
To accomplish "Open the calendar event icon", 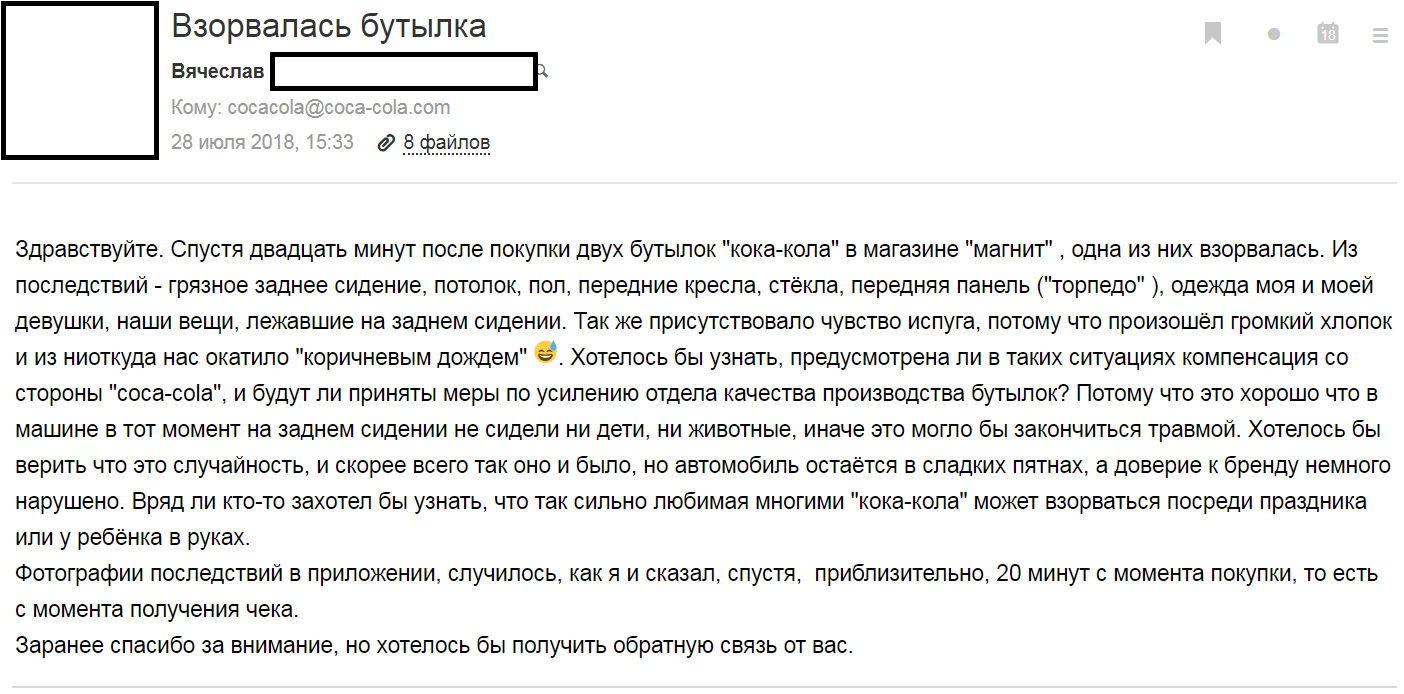I will (1327, 33).
